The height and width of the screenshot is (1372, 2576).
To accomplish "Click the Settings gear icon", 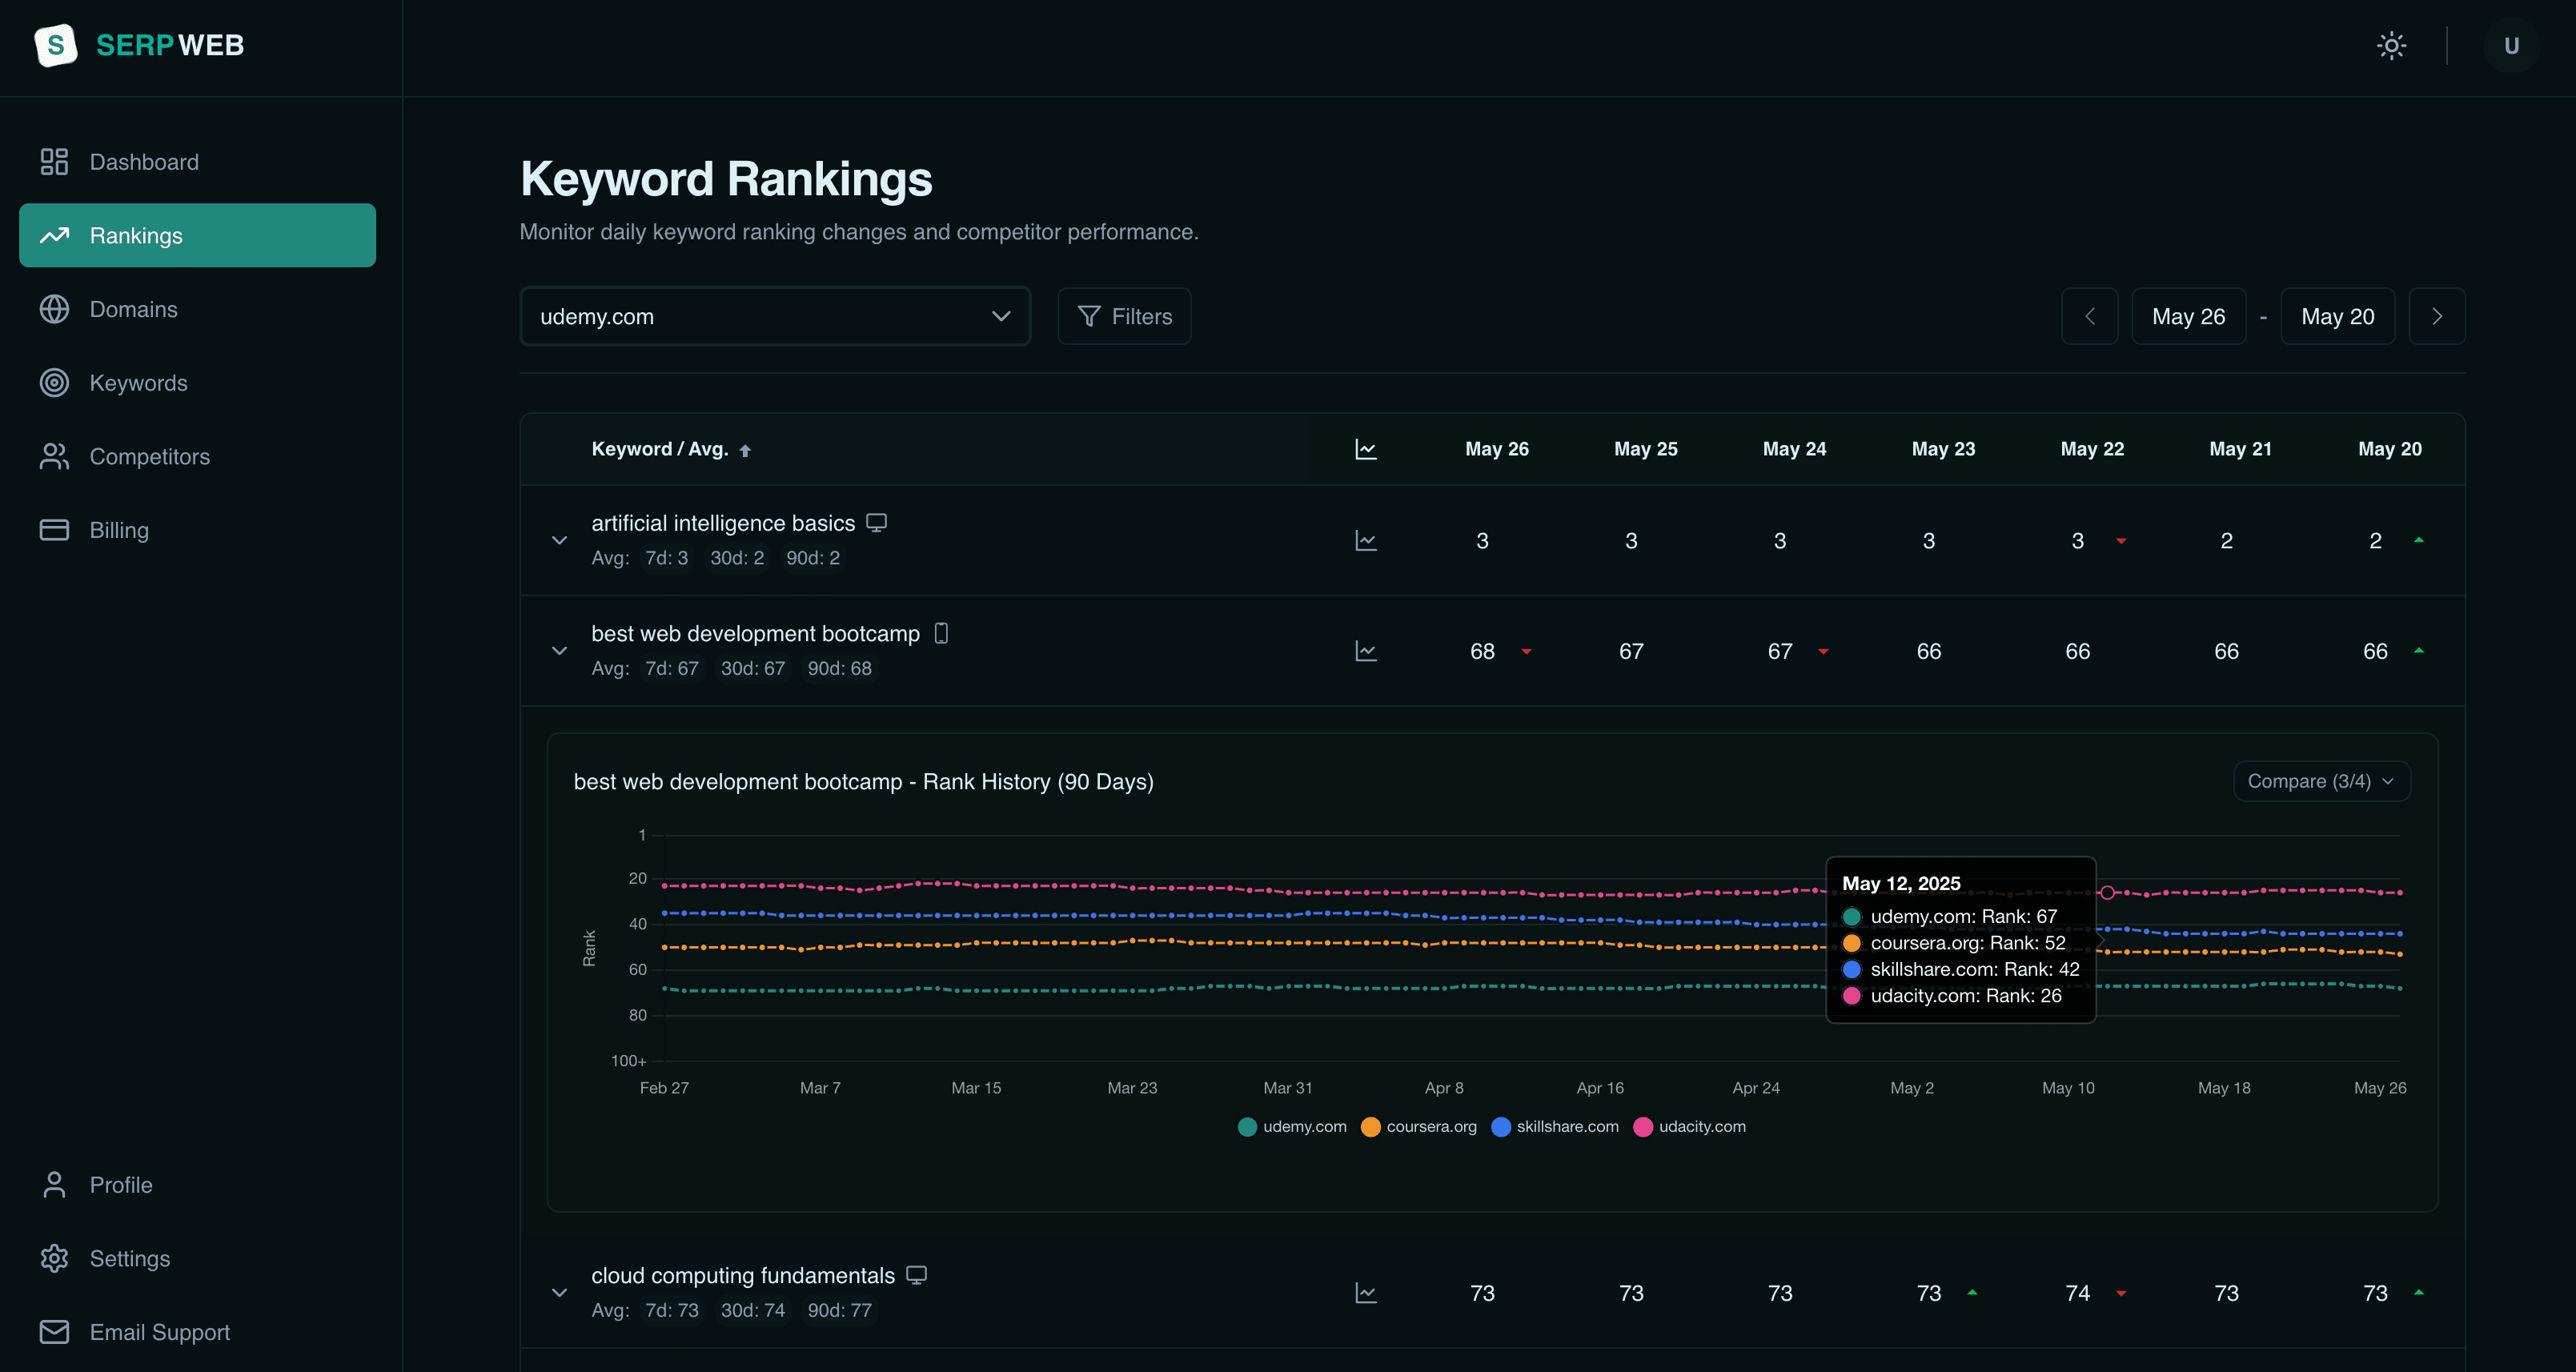I will click(x=54, y=1259).
